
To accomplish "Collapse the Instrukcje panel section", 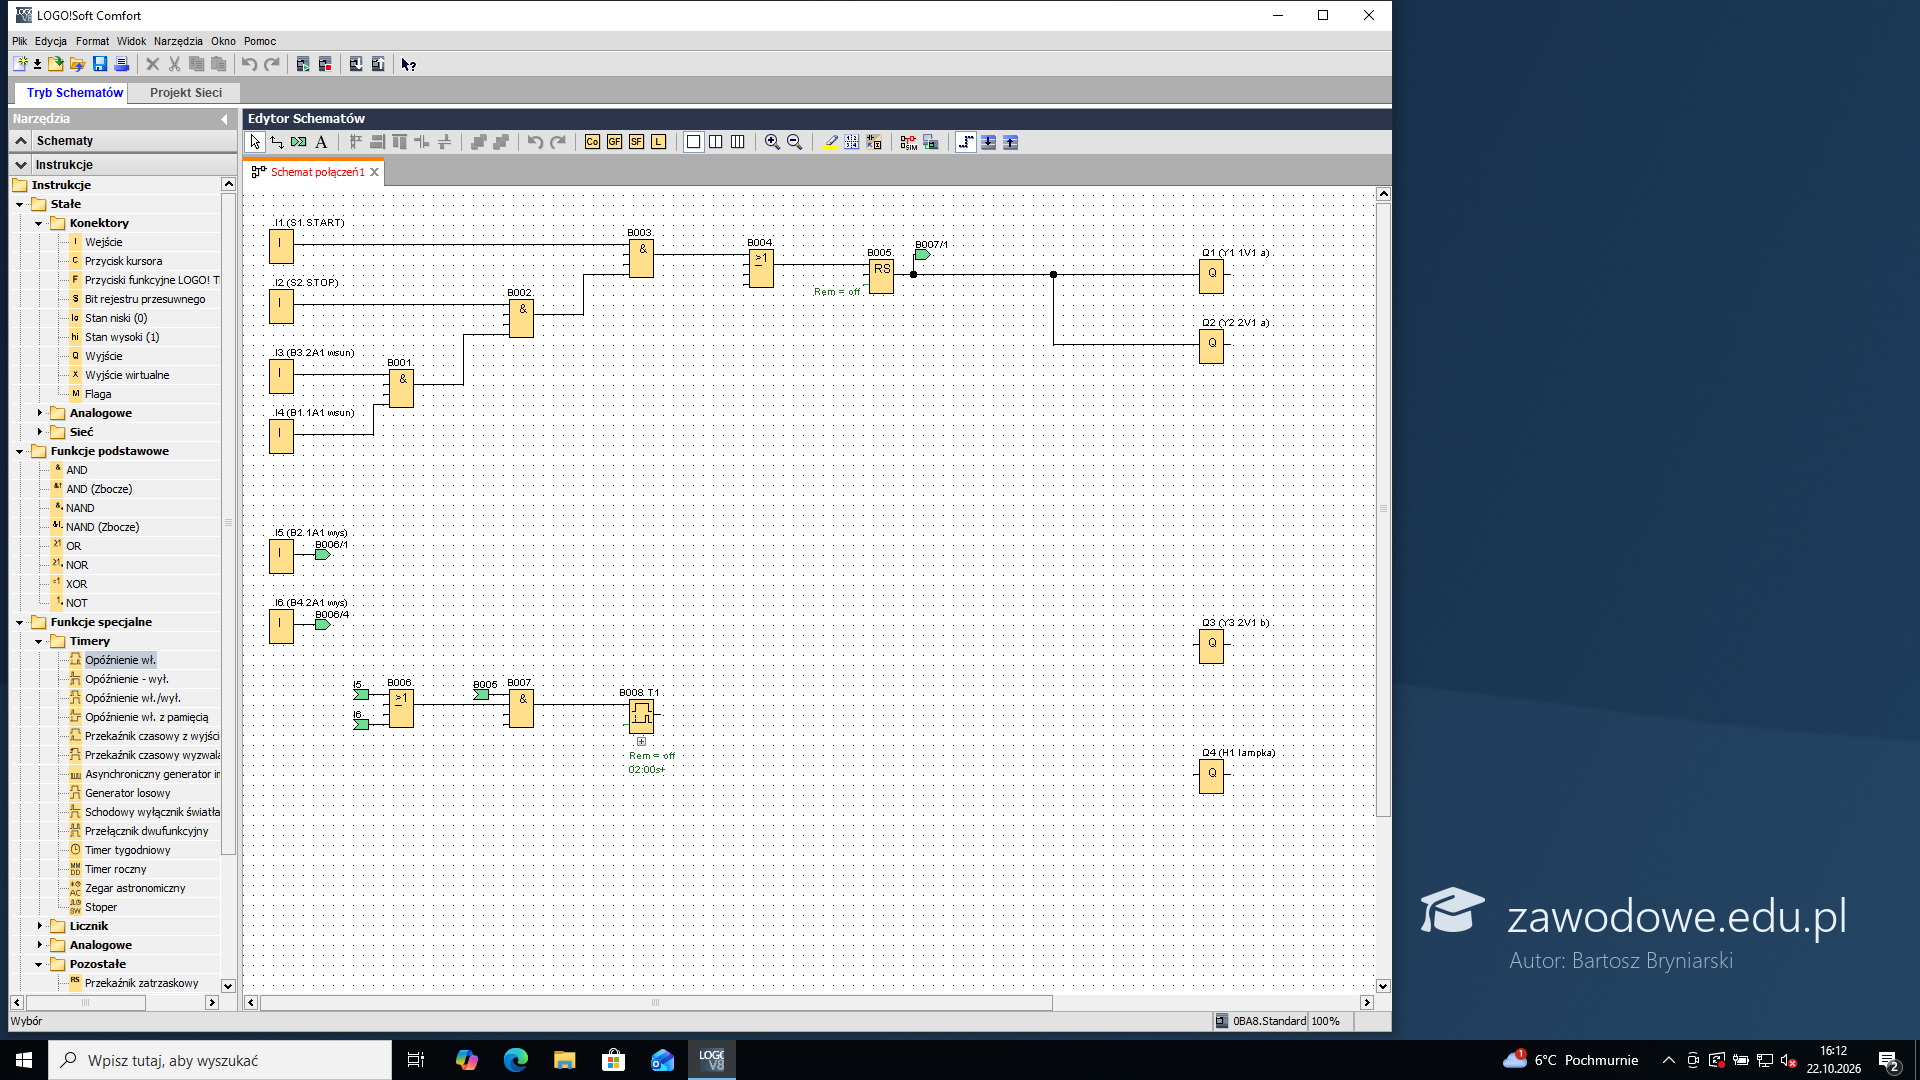I will (21, 165).
